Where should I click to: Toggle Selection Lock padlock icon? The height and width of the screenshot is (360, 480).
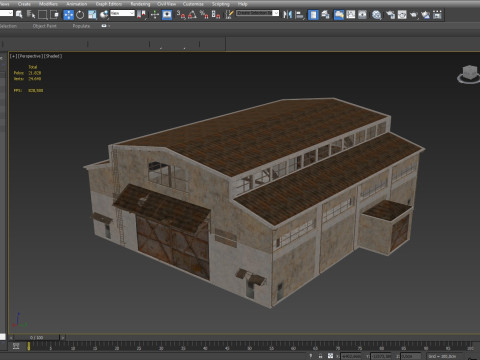pos(320,356)
